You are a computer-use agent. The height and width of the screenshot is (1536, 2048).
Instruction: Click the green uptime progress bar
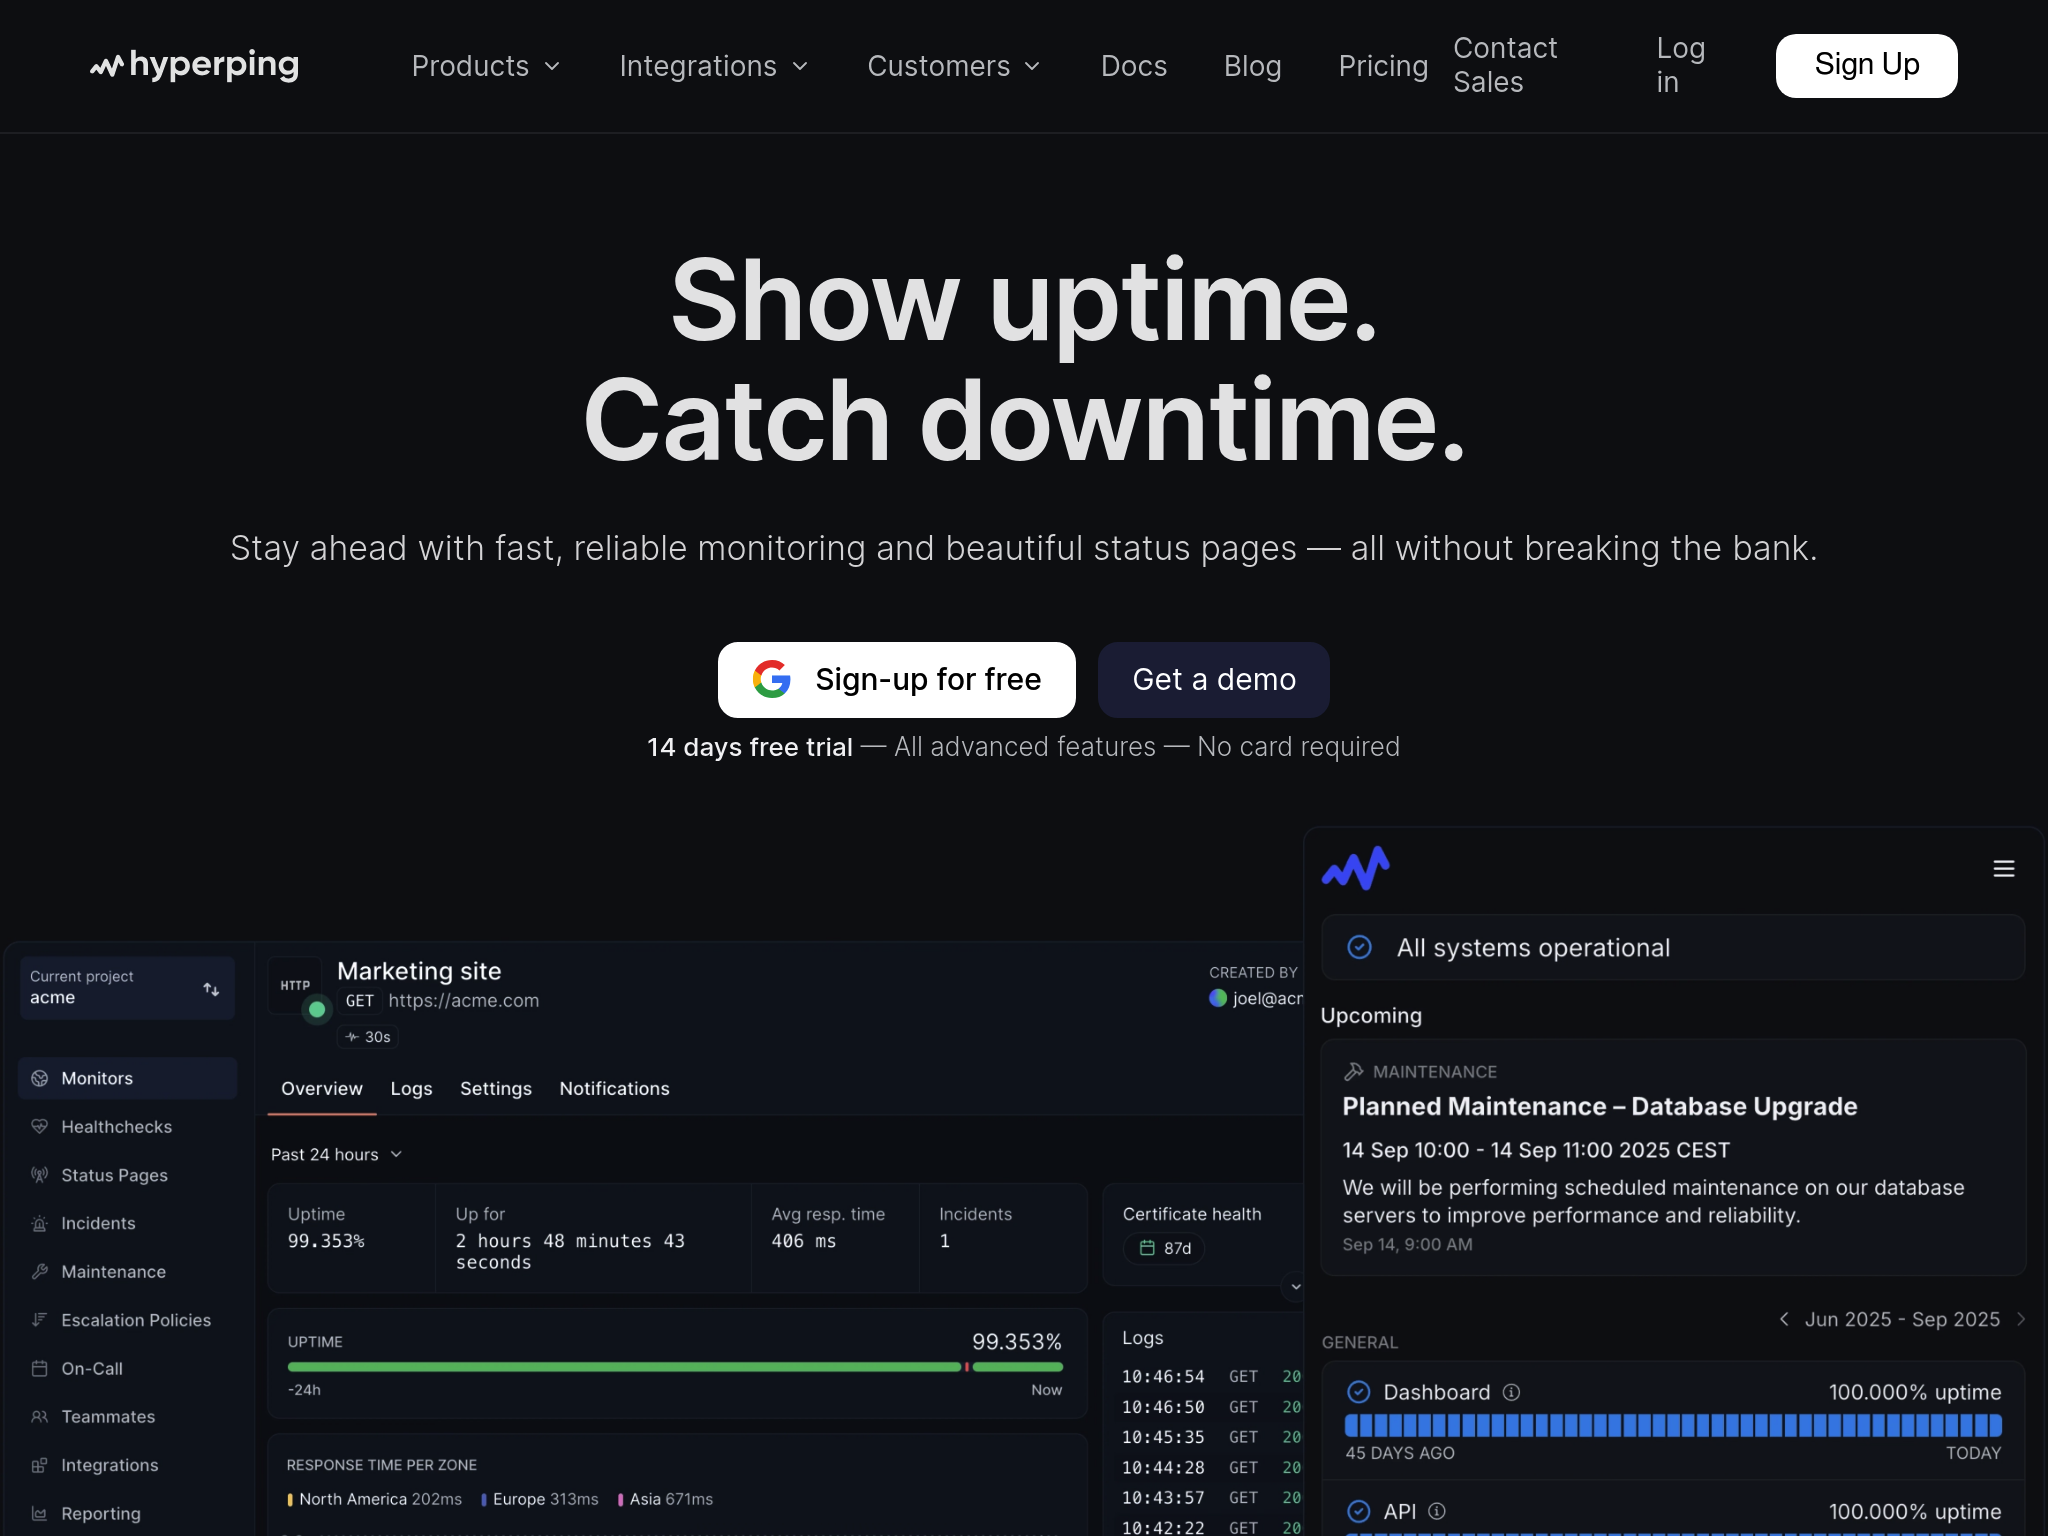coord(624,1366)
